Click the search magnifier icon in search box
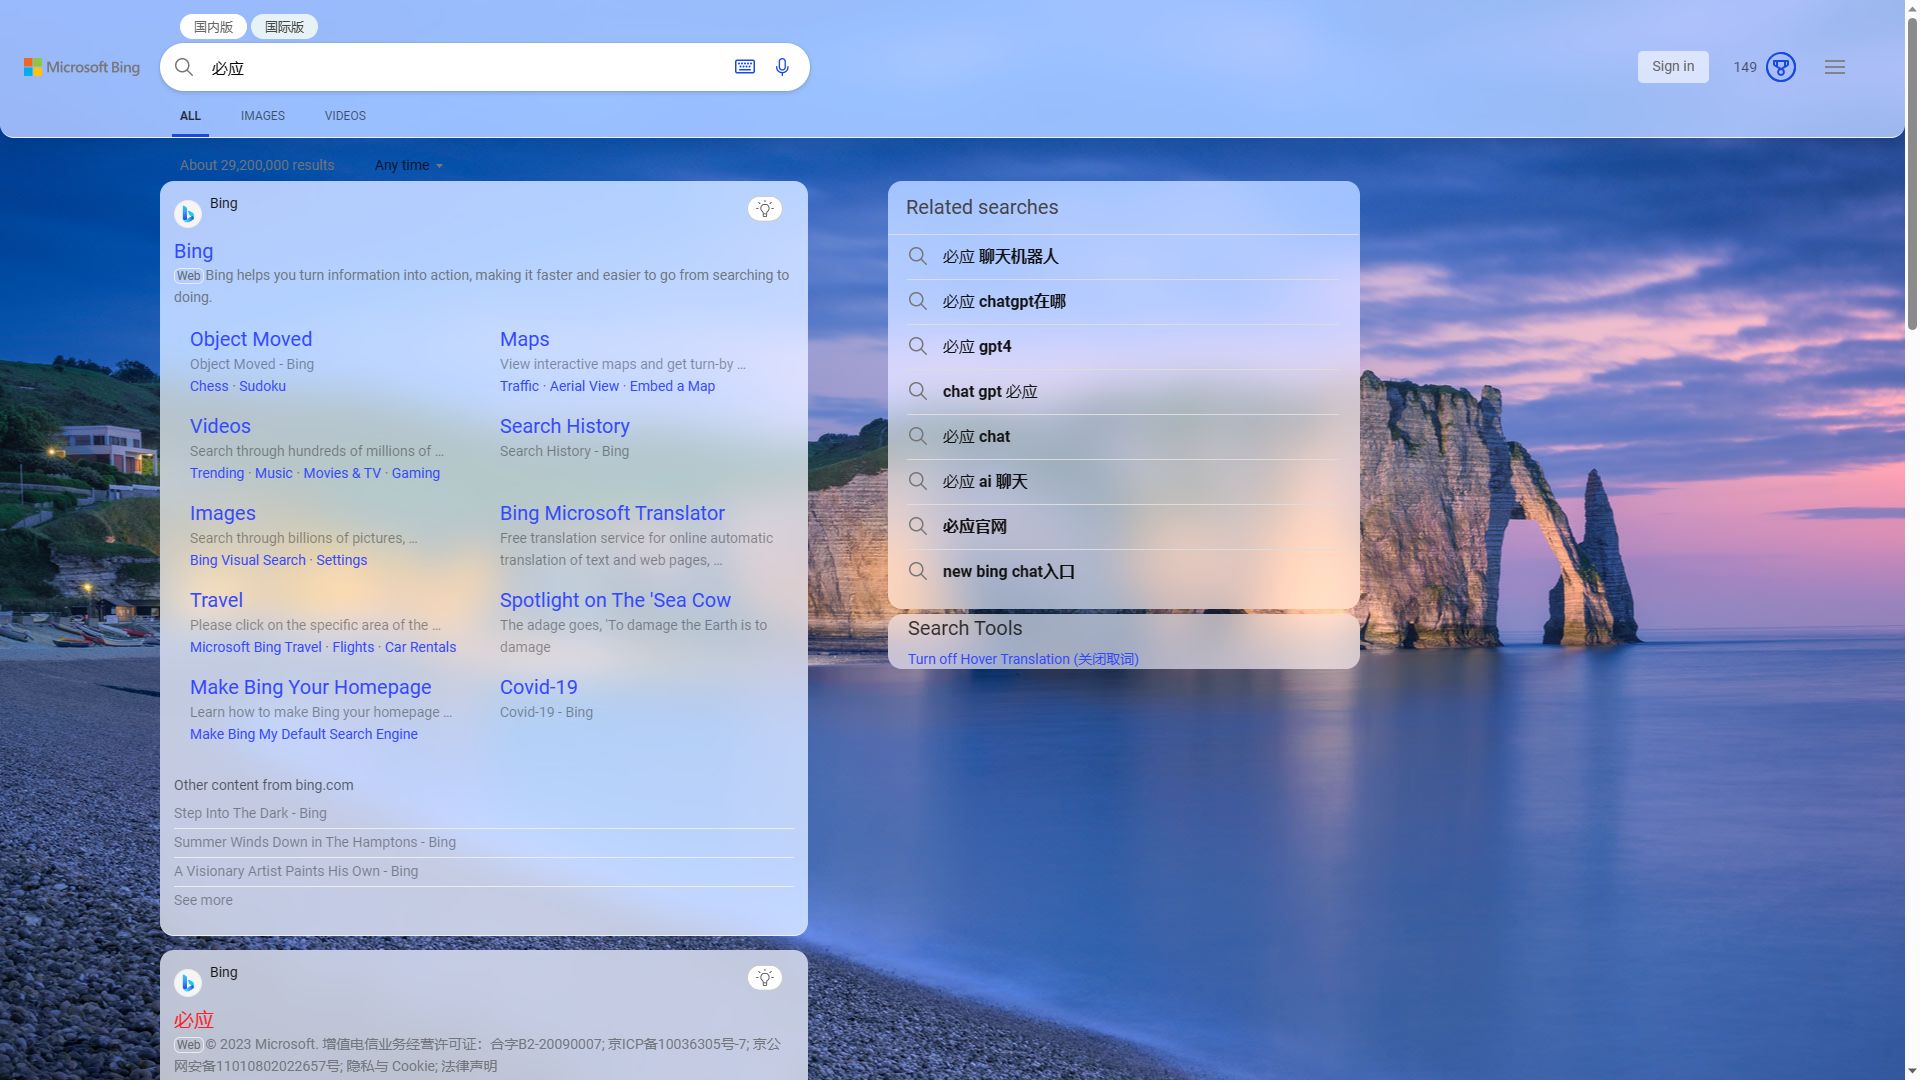The width and height of the screenshot is (1920, 1080). pos(184,67)
